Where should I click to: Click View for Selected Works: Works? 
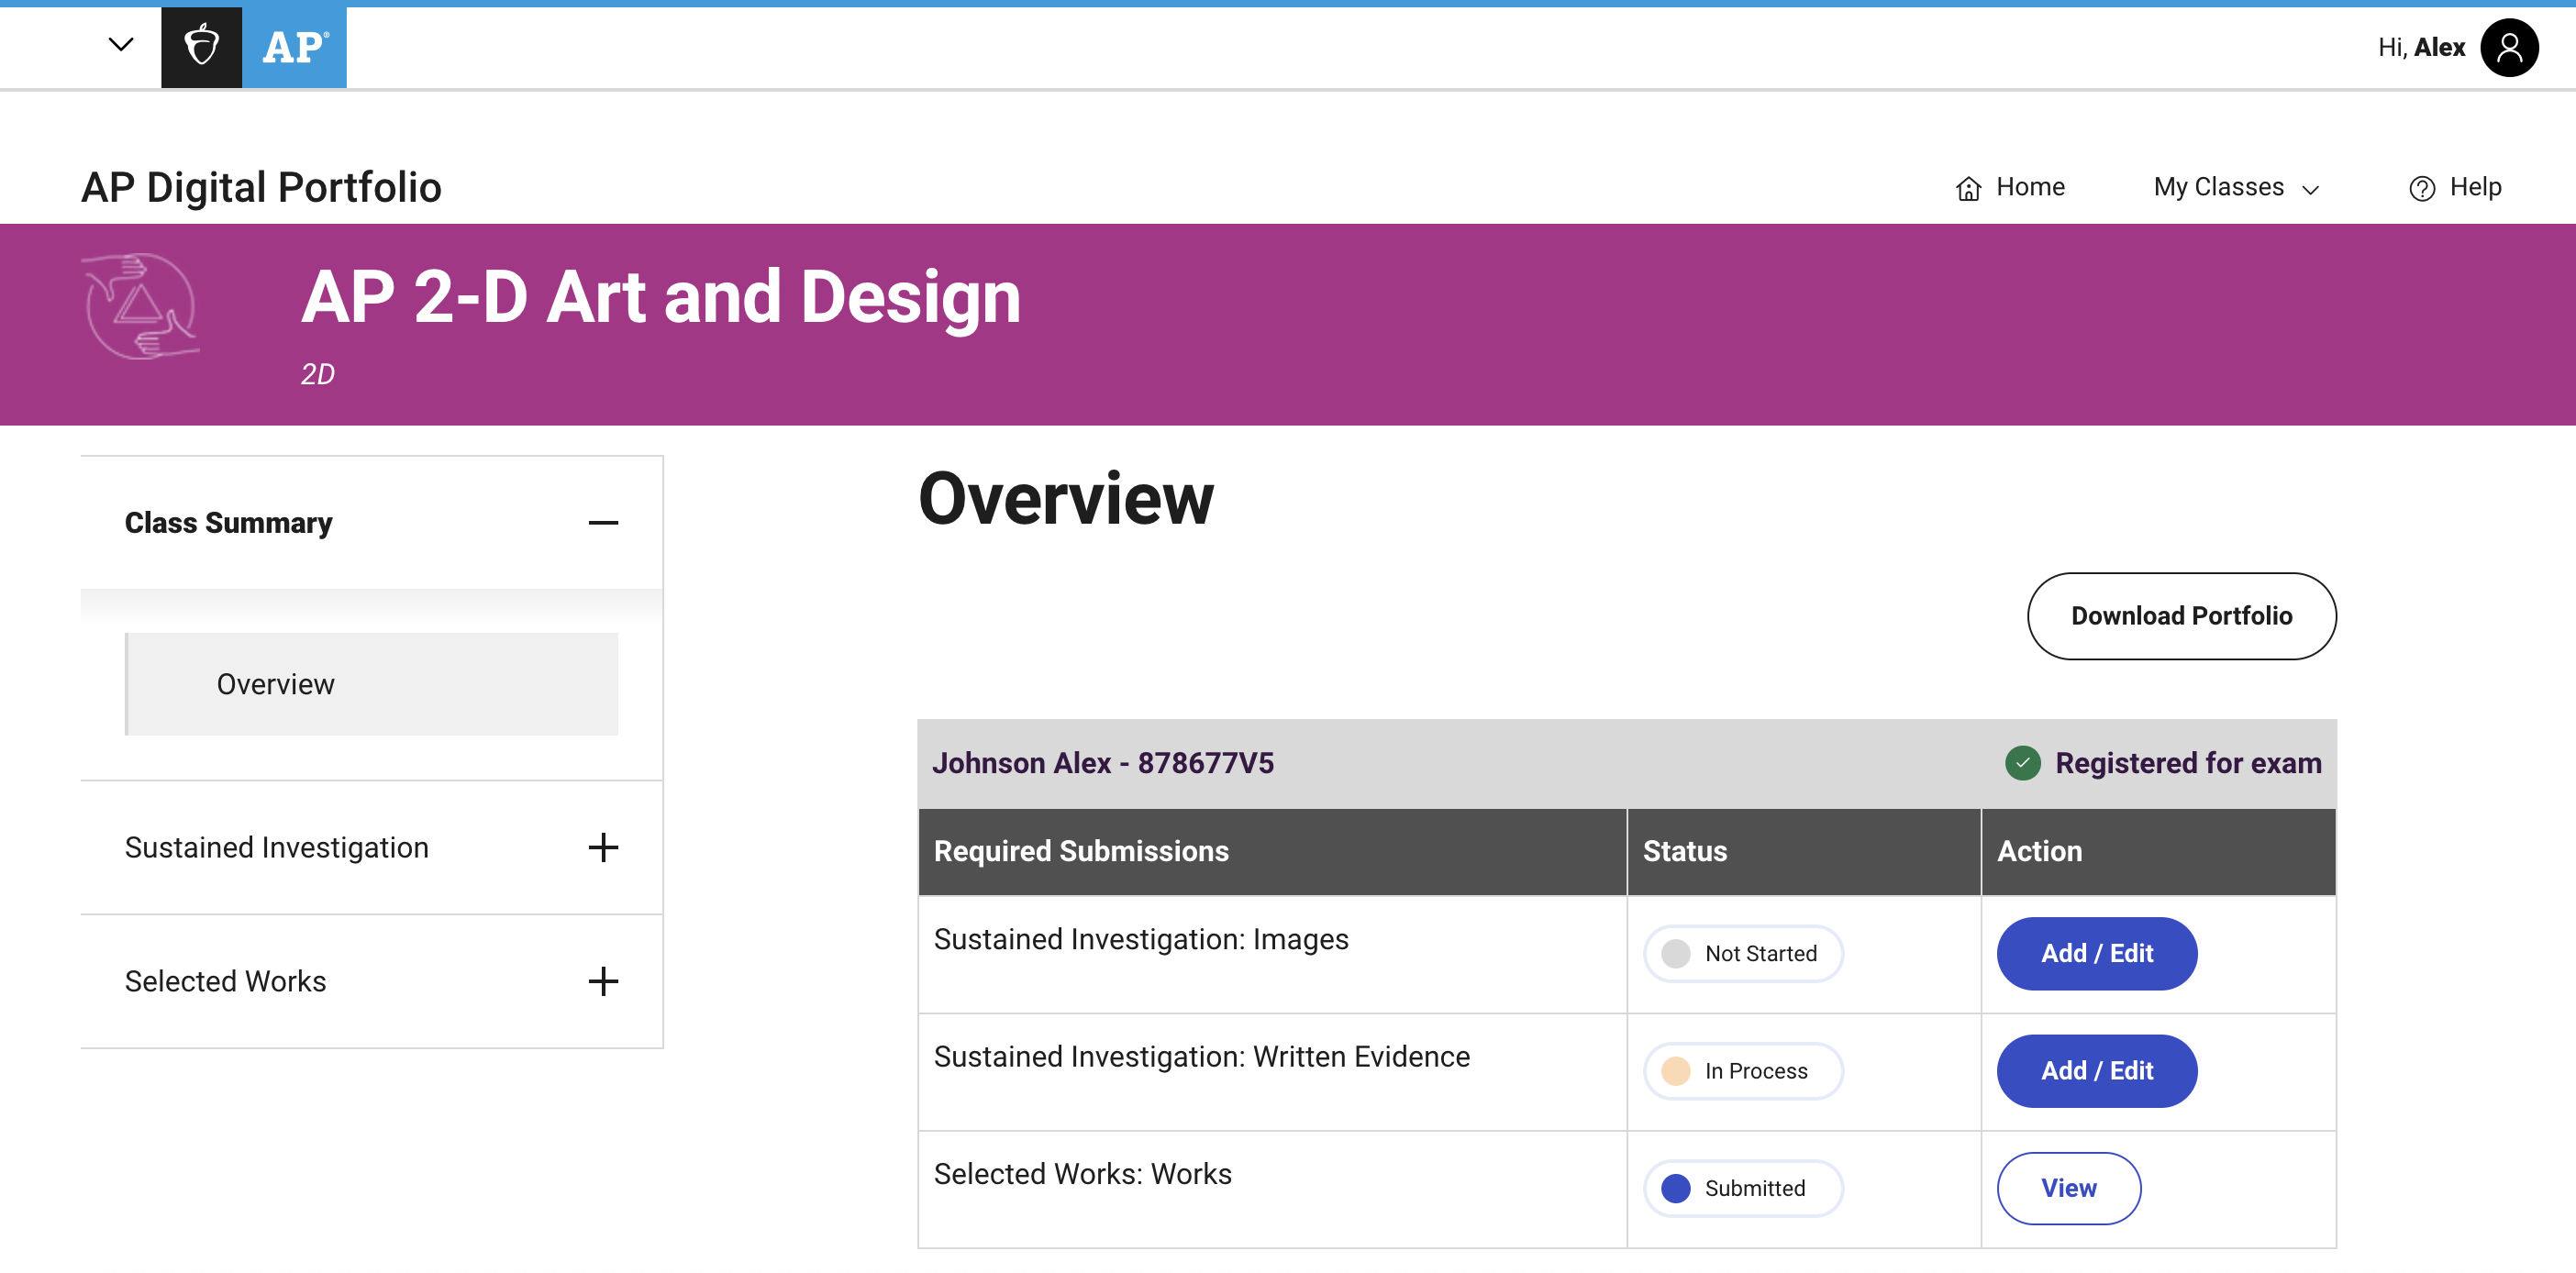click(x=2068, y=1188)
